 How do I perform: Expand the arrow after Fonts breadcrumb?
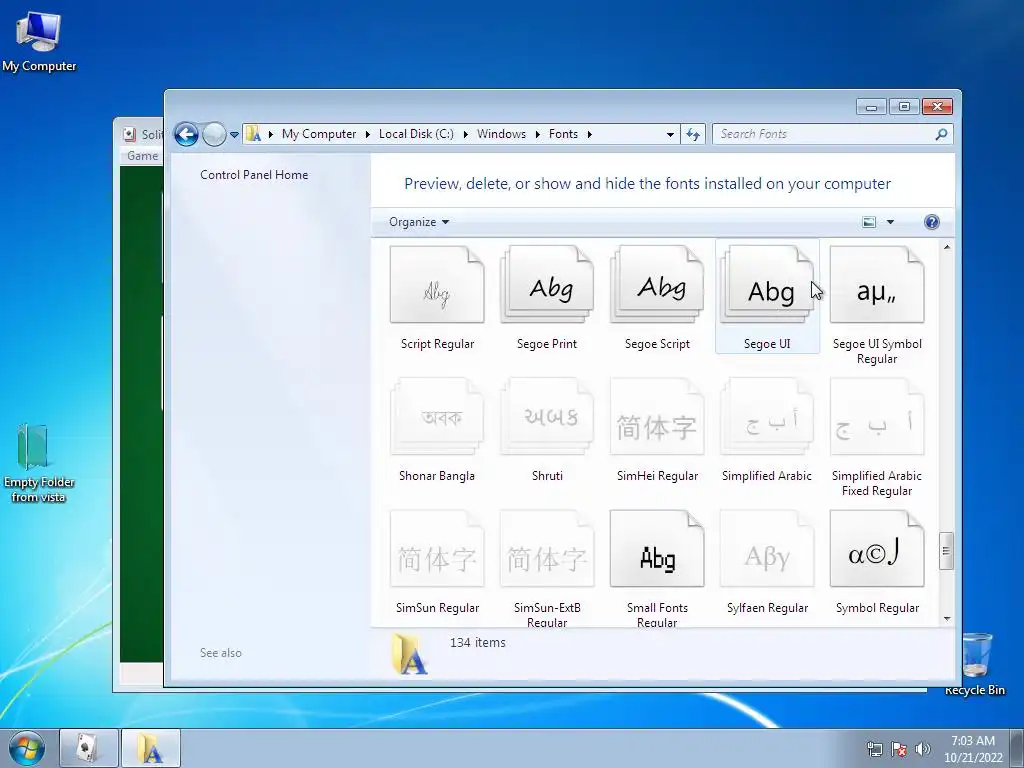pyautogui.click(x=590, y=135)
